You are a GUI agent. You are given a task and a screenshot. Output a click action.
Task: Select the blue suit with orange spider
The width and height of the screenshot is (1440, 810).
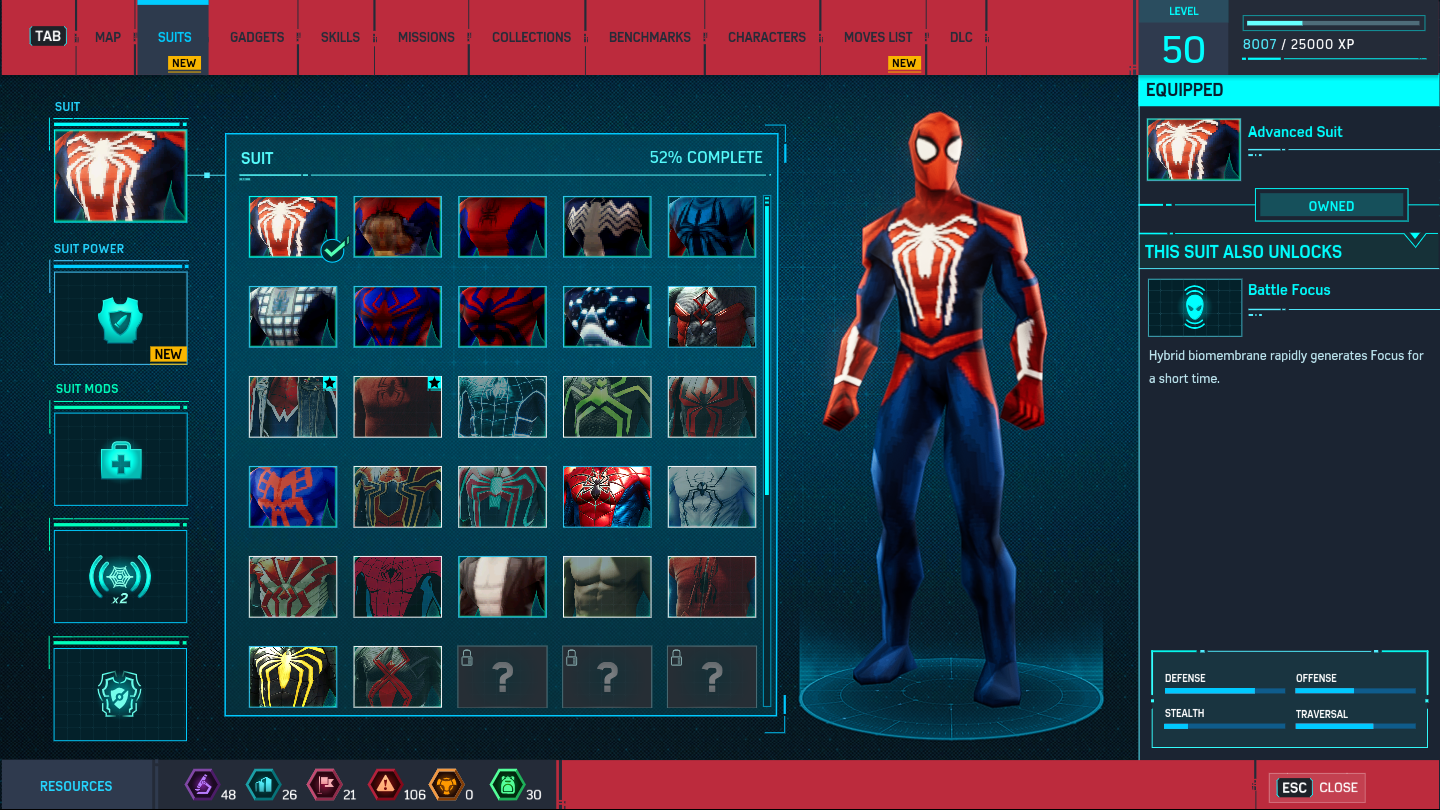click(x=292, y=497)
